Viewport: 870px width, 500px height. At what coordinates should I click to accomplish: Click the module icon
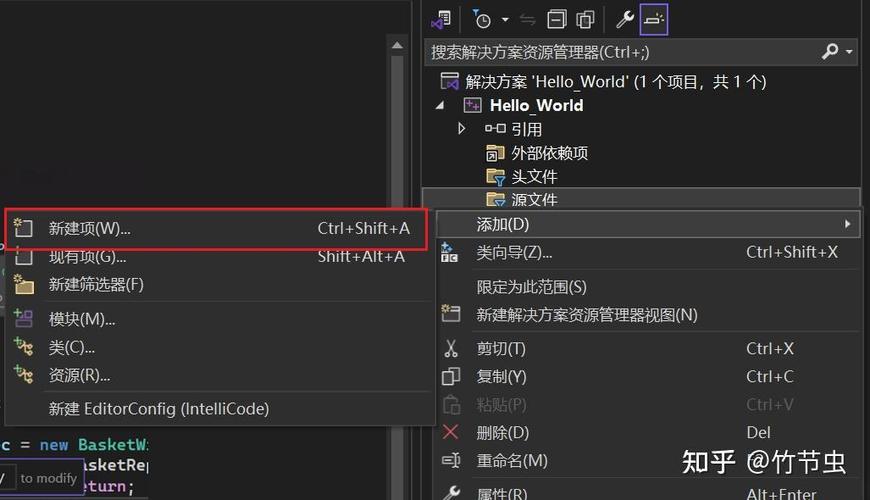click(x=23, y=318)
